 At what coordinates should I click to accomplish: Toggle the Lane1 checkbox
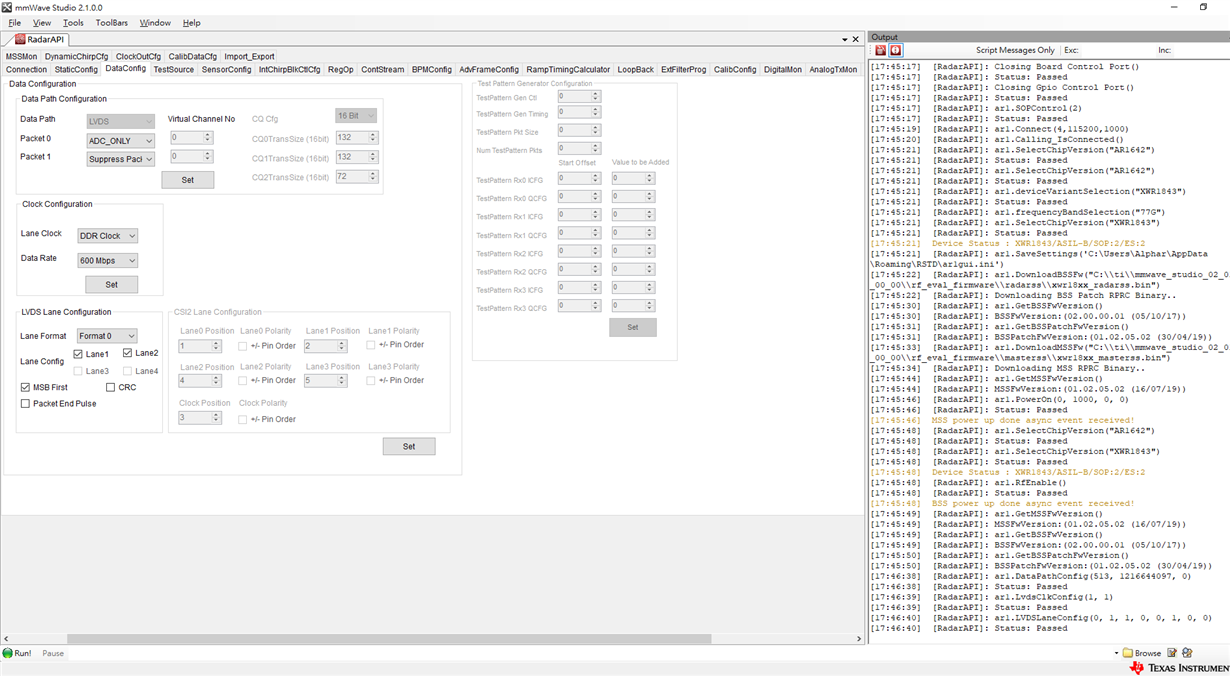point(79,354)
